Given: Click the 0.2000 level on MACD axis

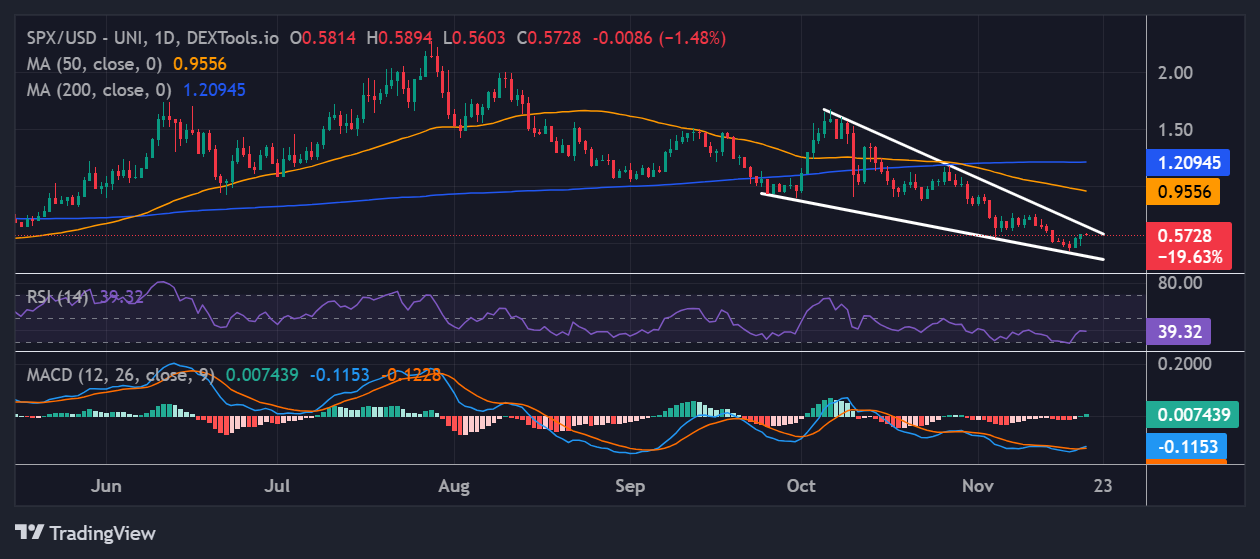Looking at the screenshot, I should point(1181,364).
